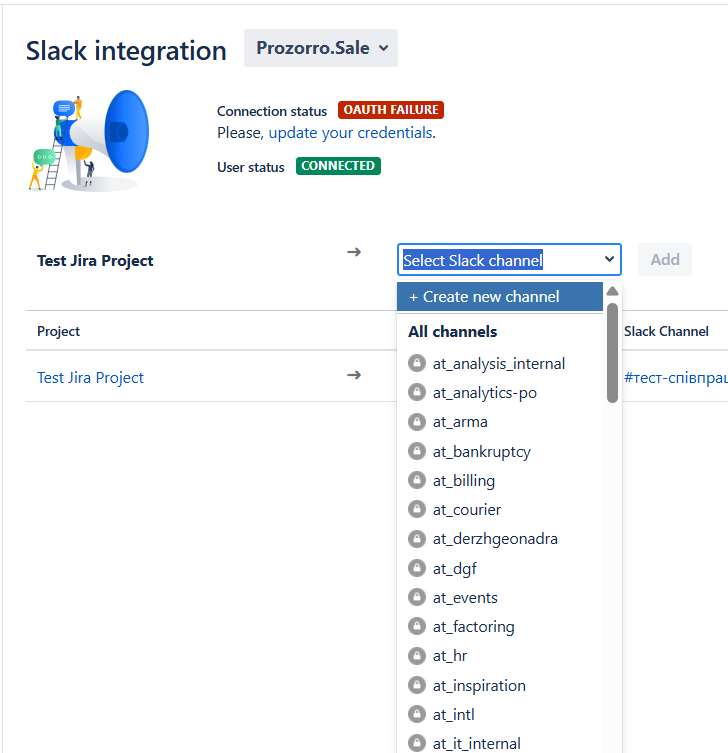The image size is (728, 753).
Task: Click lock icon beside at_hr channel
Action: [x=417, y=656]
